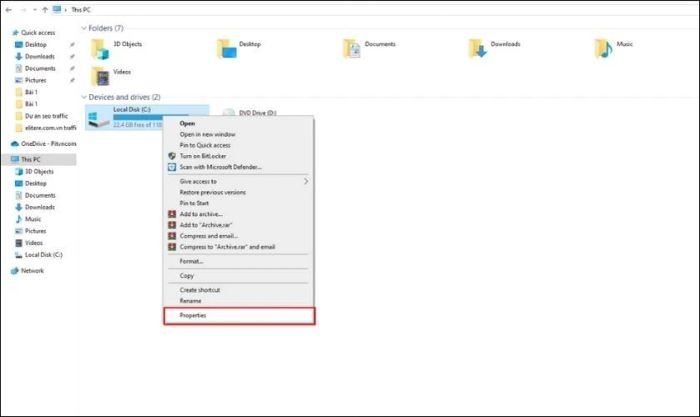Select Network in the sidebar
The image size is (700, 417).
tap(32, 271)
